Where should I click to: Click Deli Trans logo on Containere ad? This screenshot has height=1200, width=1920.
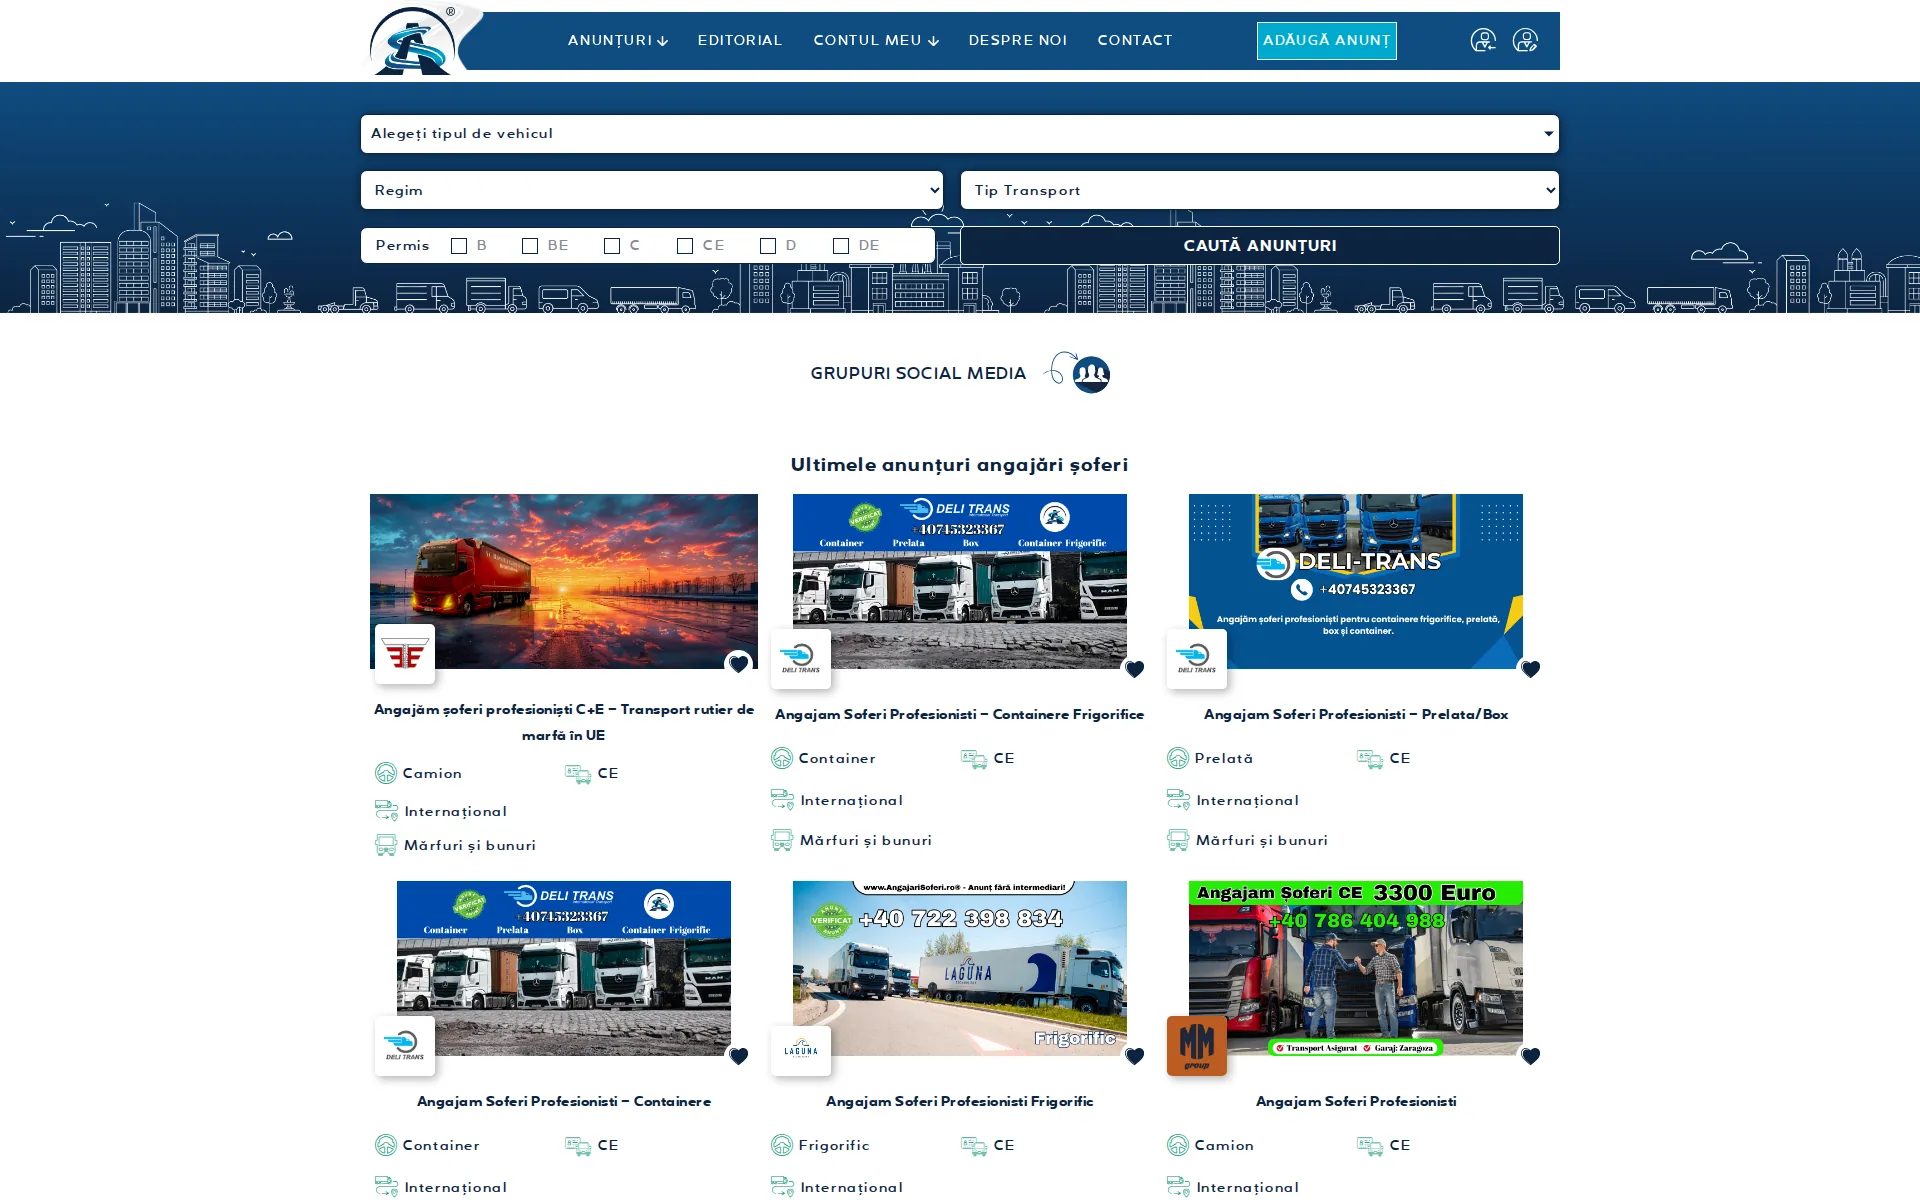click(405, 1046)
